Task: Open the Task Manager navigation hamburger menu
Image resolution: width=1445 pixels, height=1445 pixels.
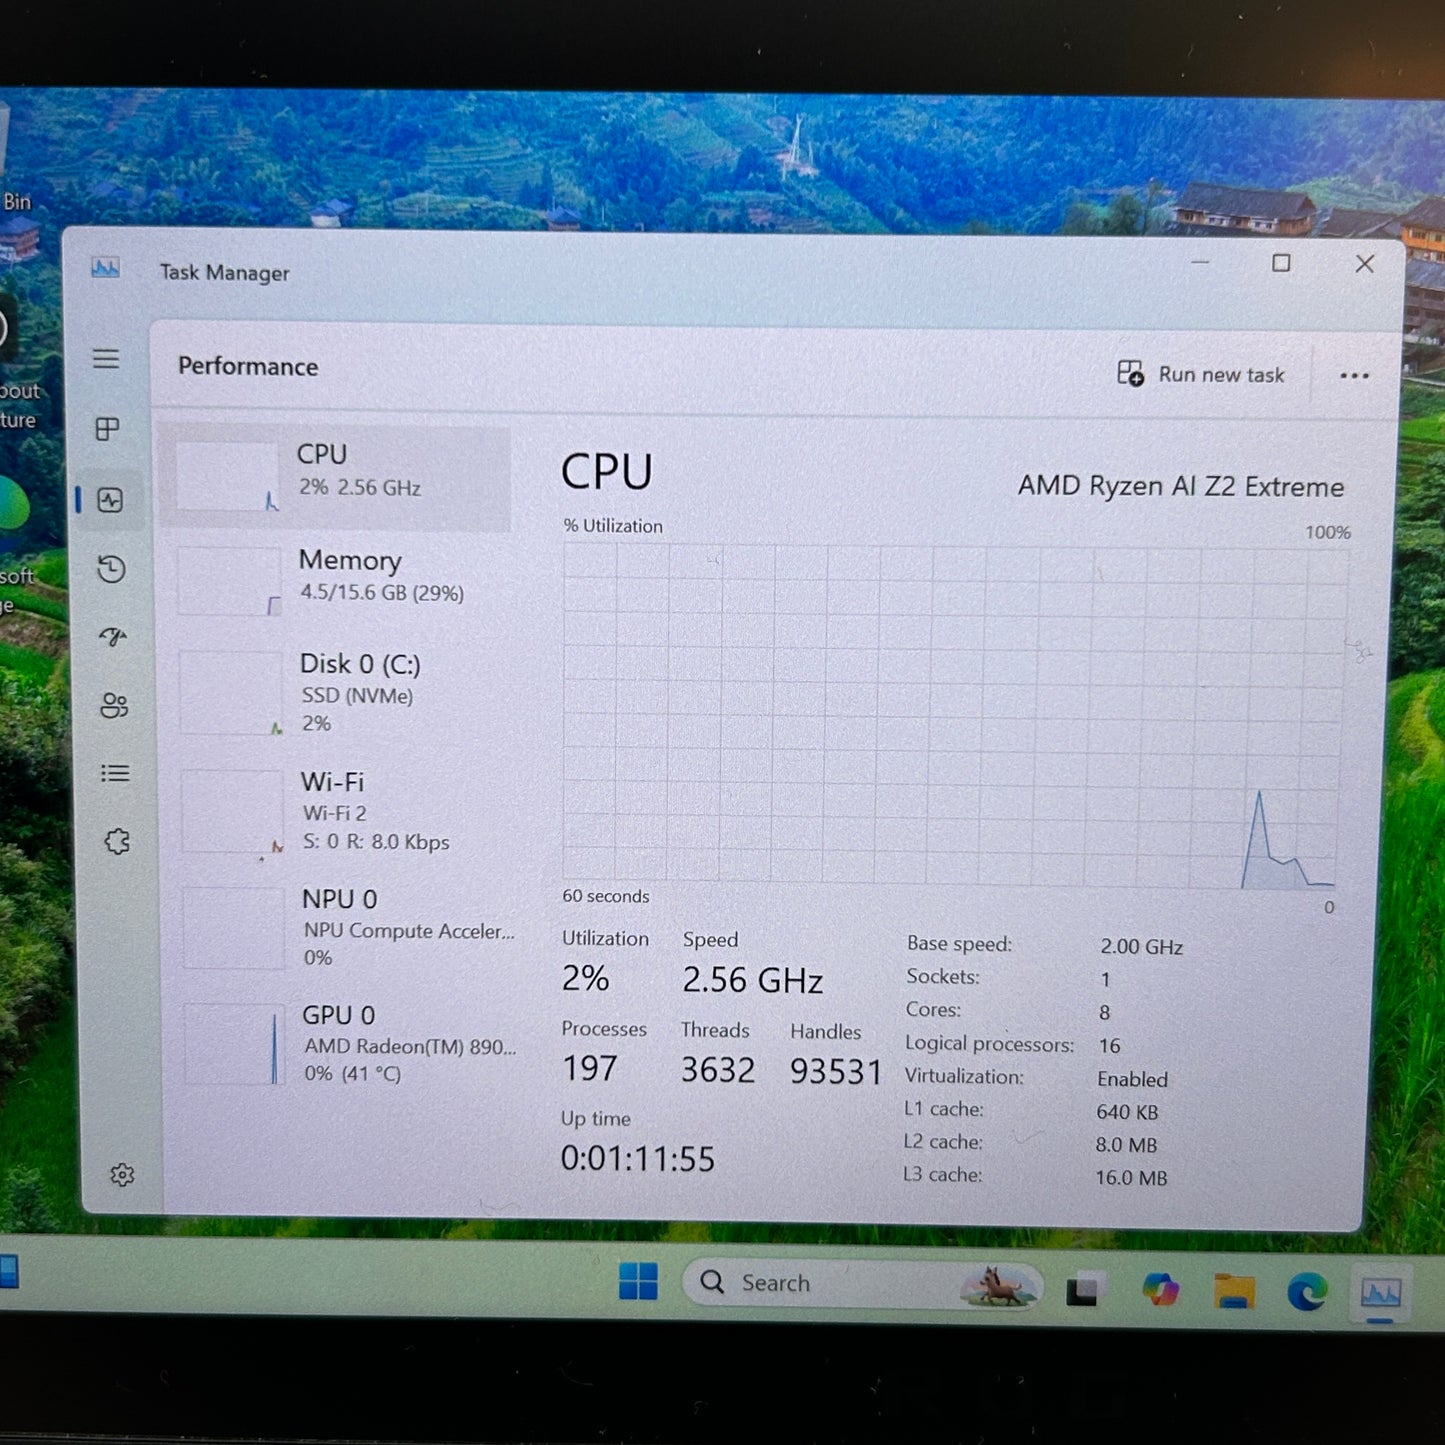Action: 106,358
